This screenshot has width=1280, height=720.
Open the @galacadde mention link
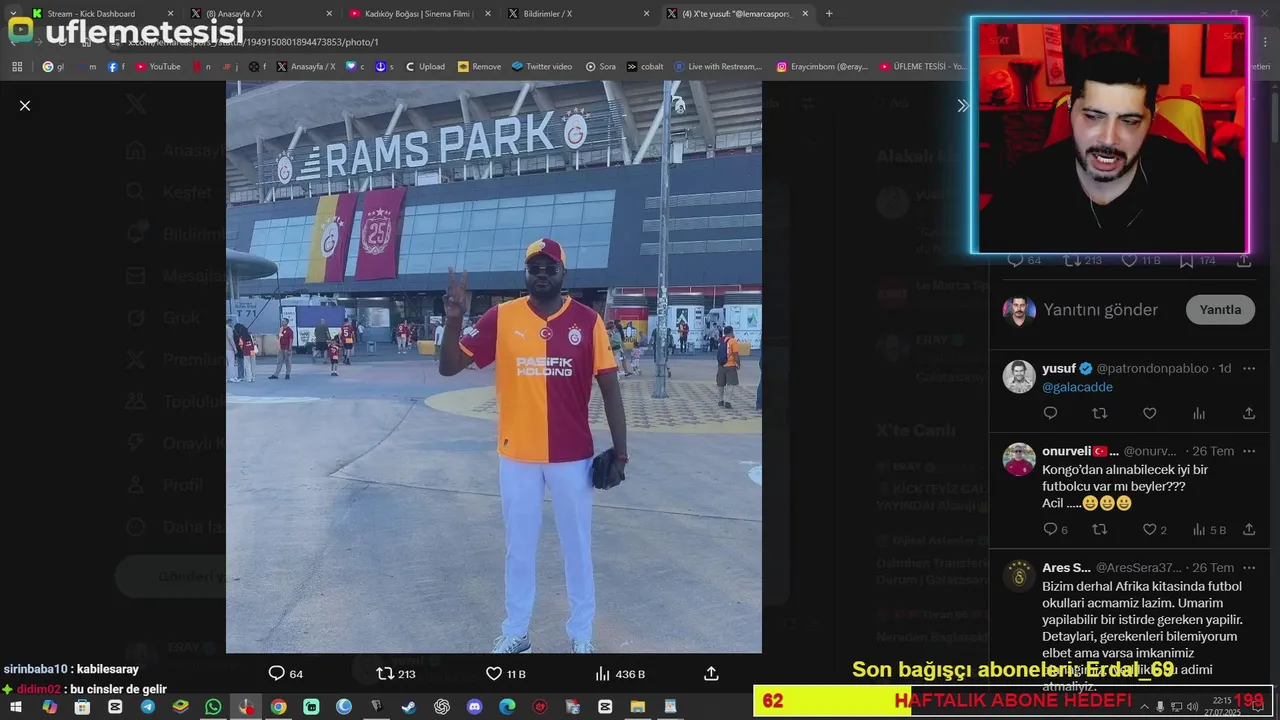coord(1077,387)
